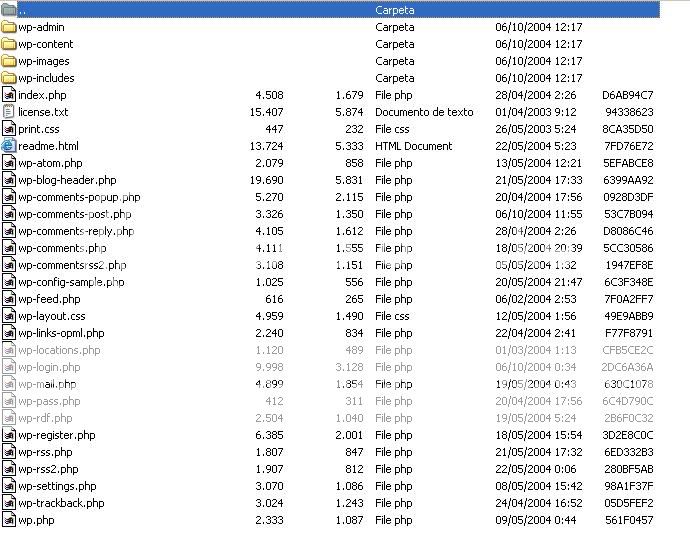Image resolution: width=690 pixels, height=538 pixels.
Task: Click the wp-feed.php file icon
Action: point(9,299)
